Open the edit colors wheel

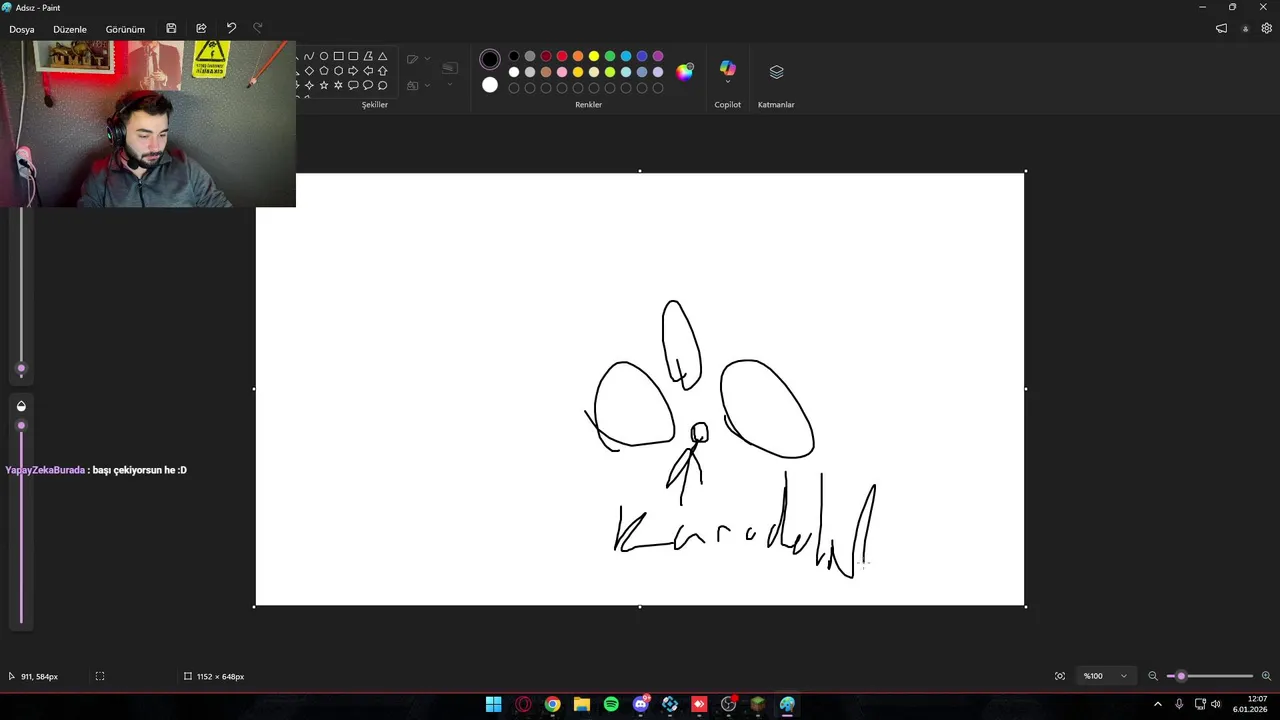pyautogui.click(x=685, y=71)
